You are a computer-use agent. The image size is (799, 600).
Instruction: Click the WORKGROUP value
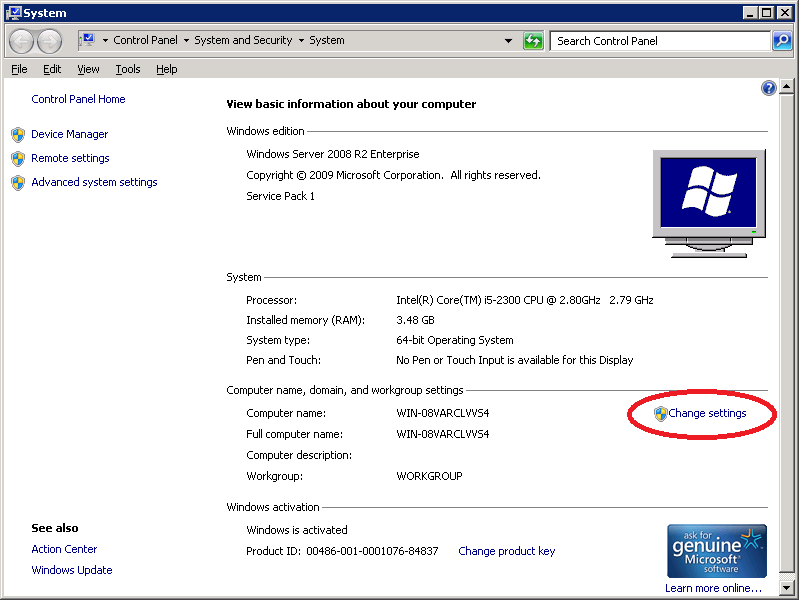click(x=429, y=476)
